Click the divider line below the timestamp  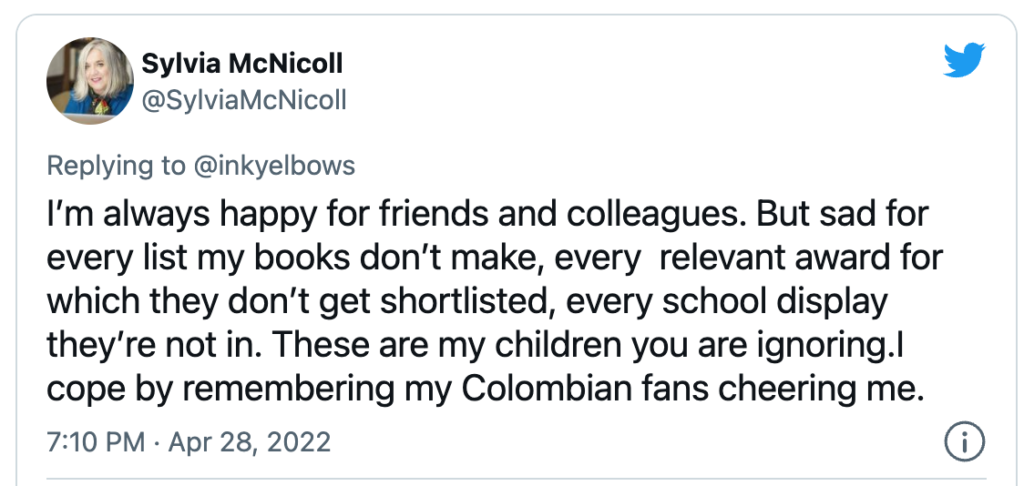(515, 479)
